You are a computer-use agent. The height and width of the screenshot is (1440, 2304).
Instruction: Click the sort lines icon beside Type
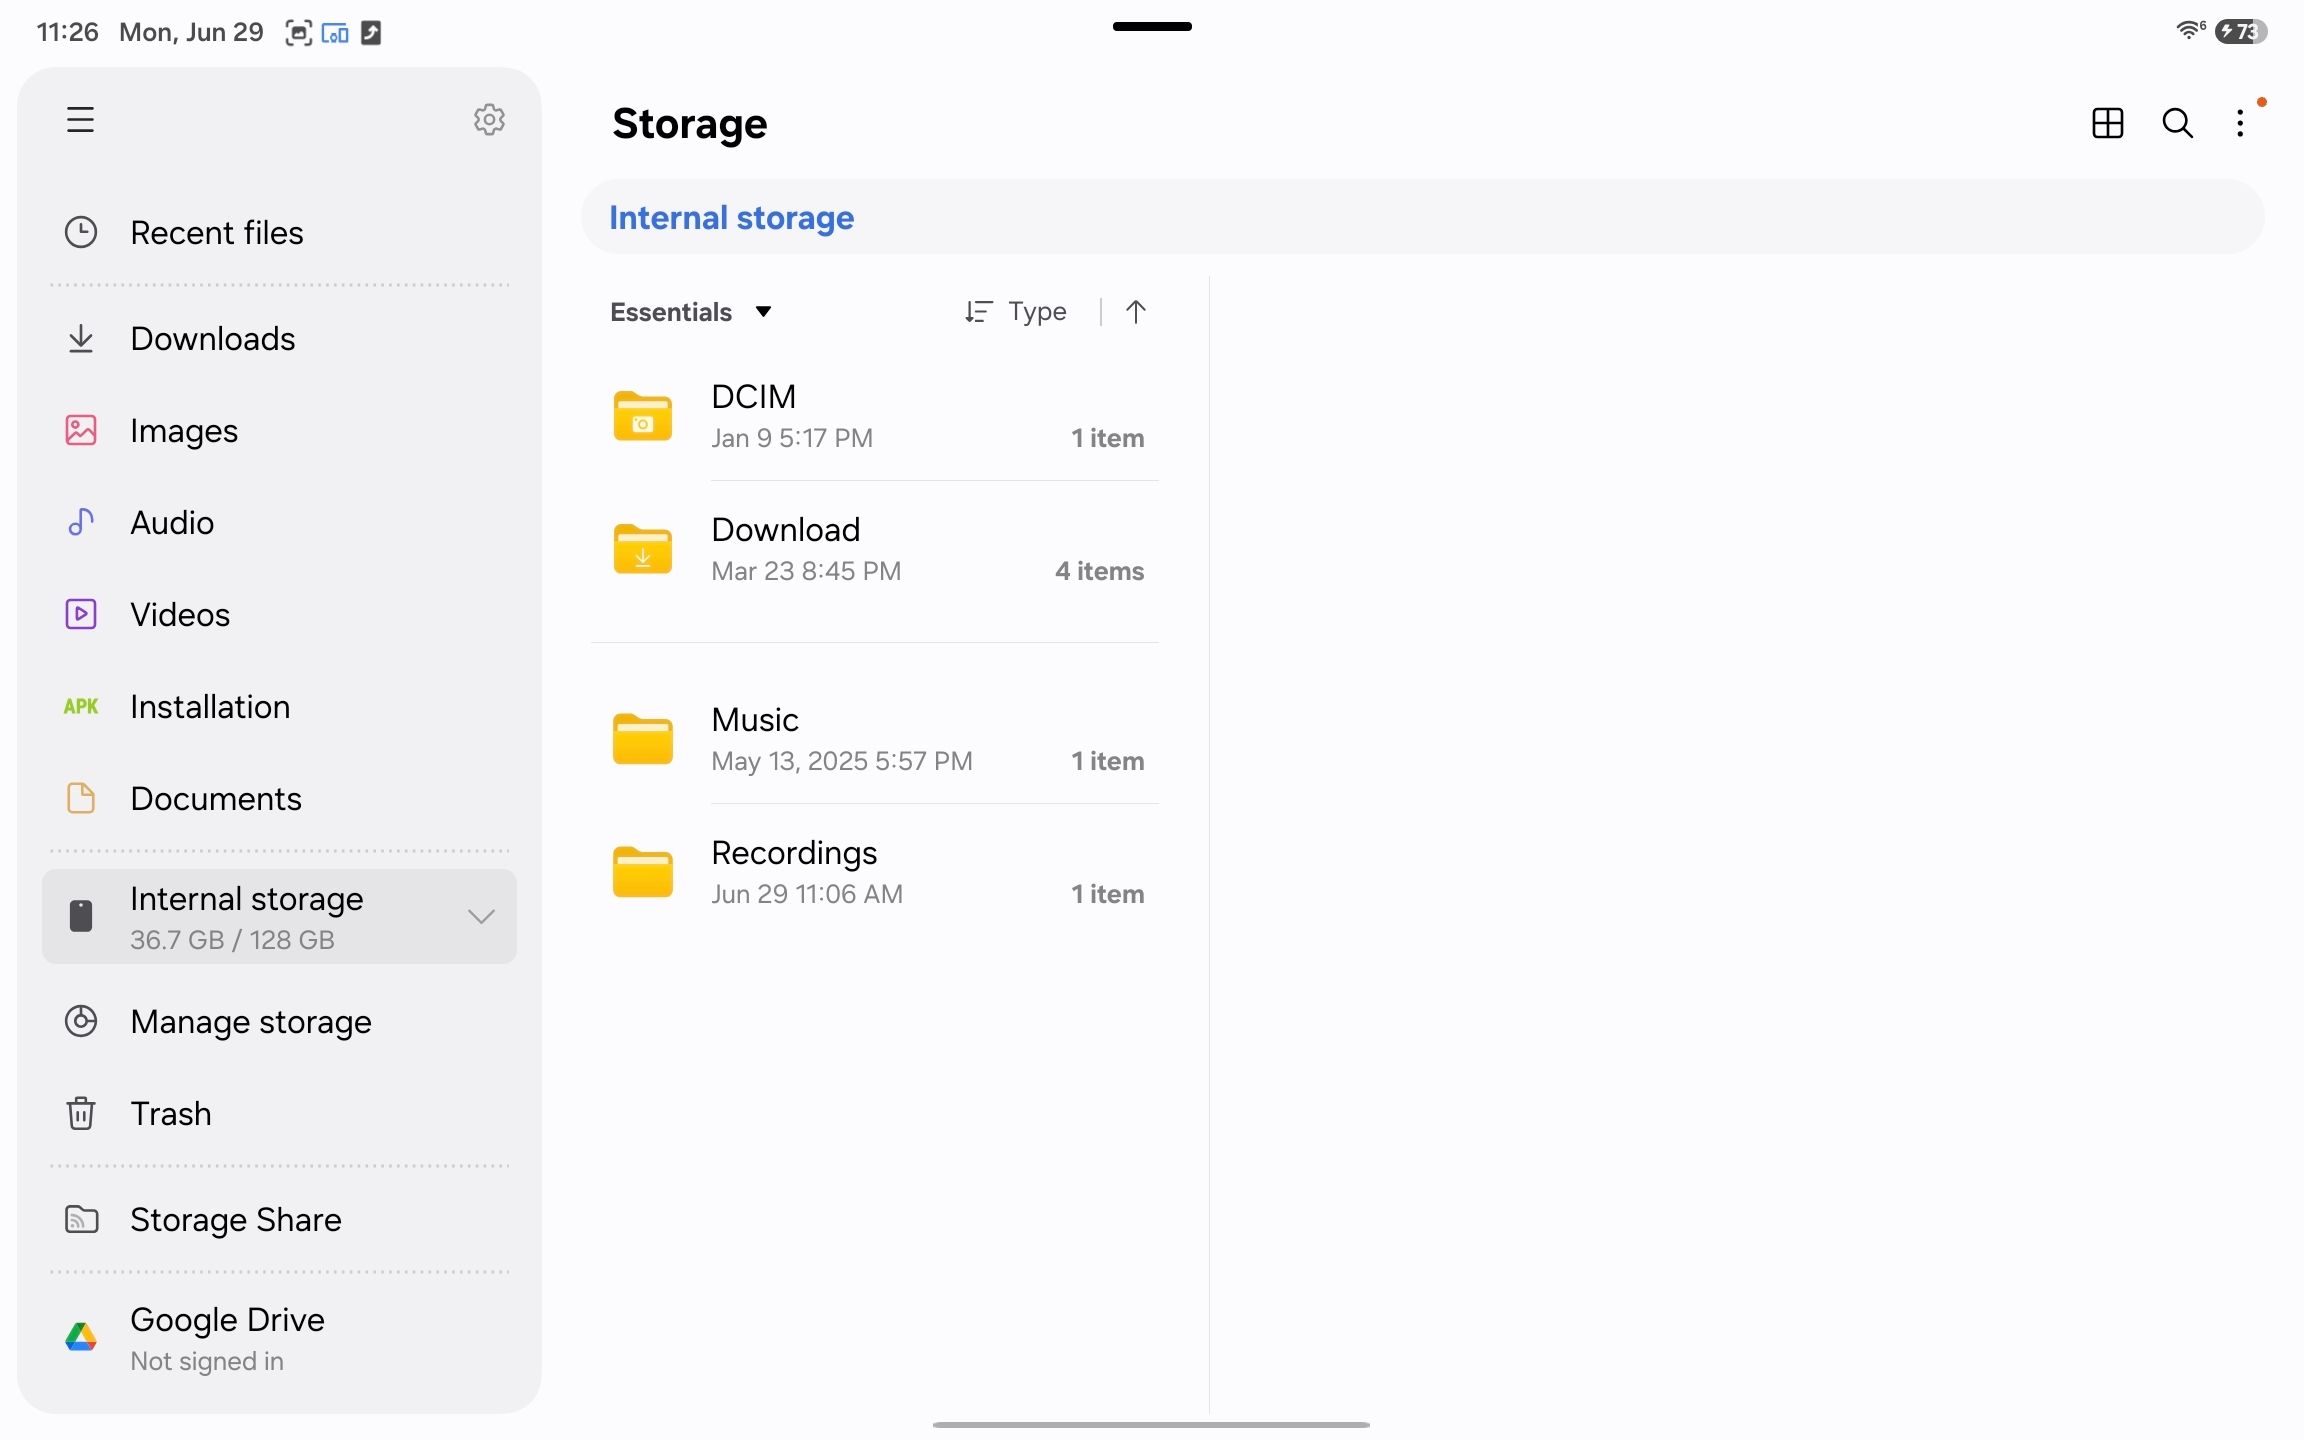(x=978, y=312)
